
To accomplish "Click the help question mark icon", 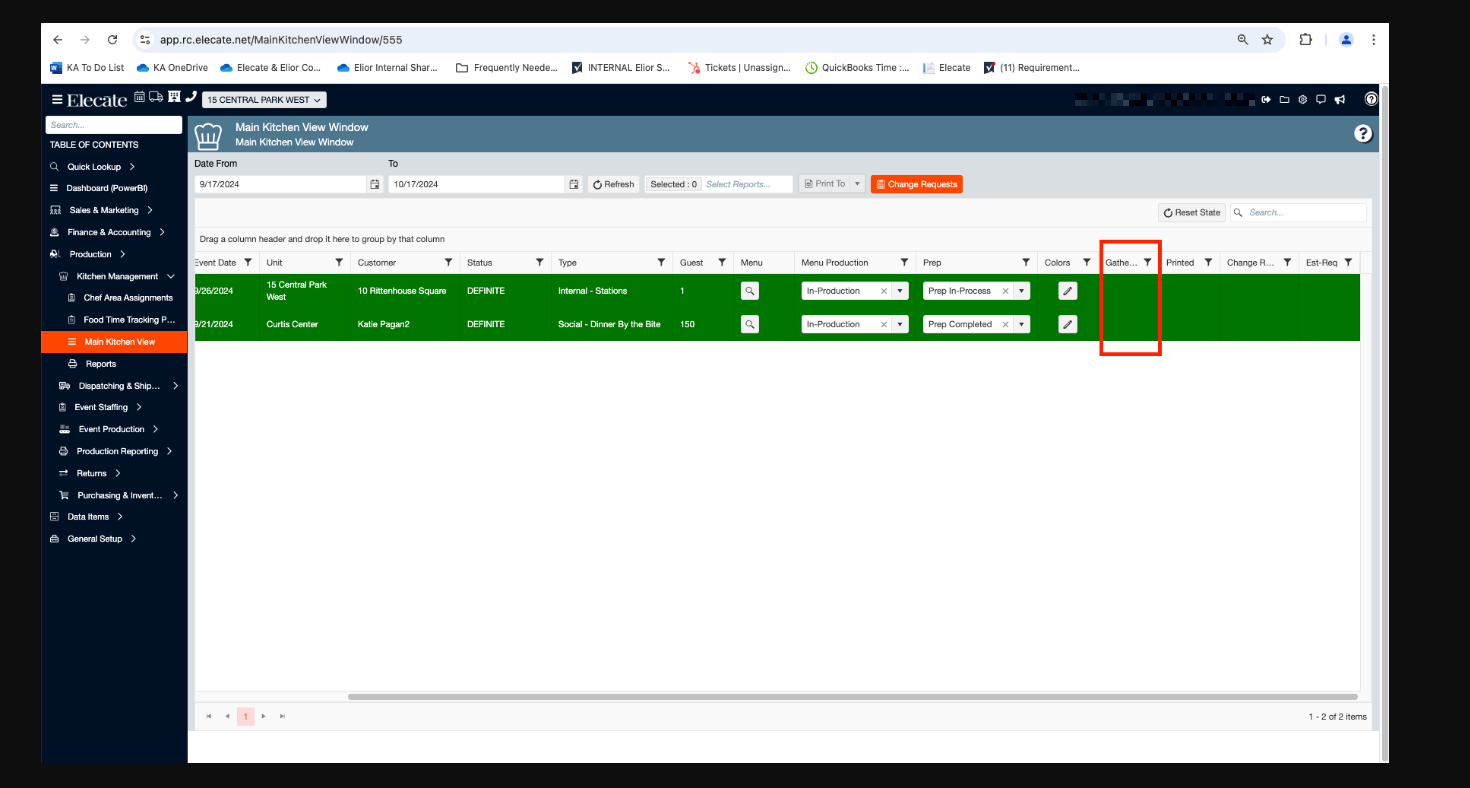I will coord(1363,134).
